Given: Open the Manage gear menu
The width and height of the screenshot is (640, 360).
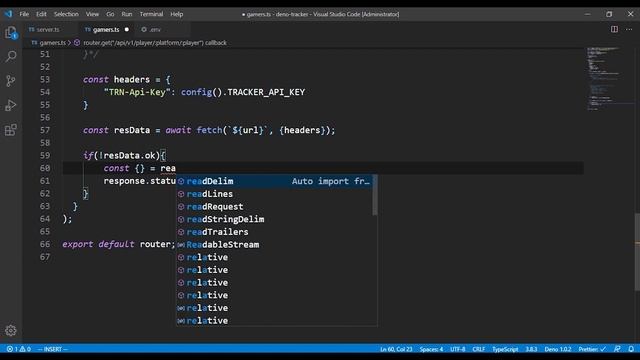Looking at the screenshot, I should (x=11, y=330).
